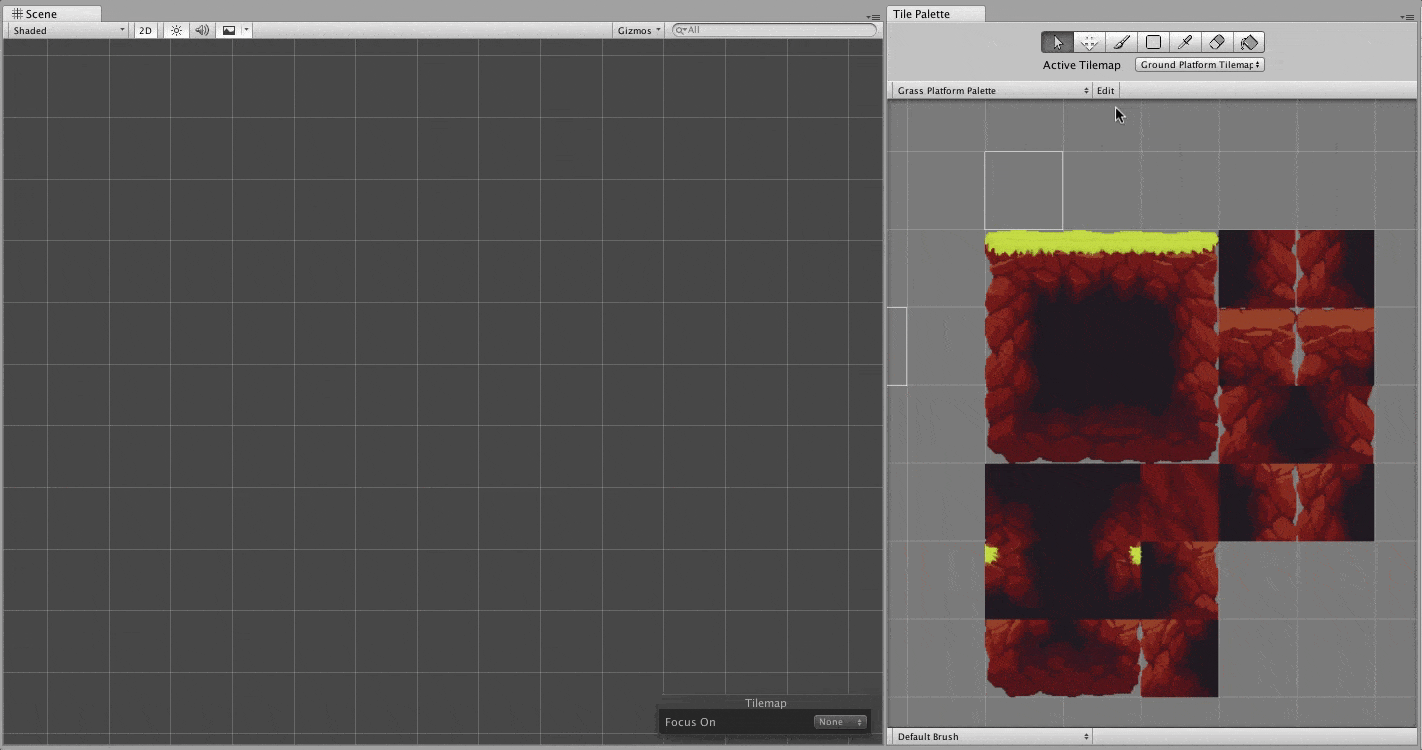This screenshot has width=1422, height=750.
Task: Open Scene panel options menu icon
Action: coord(872,17)
